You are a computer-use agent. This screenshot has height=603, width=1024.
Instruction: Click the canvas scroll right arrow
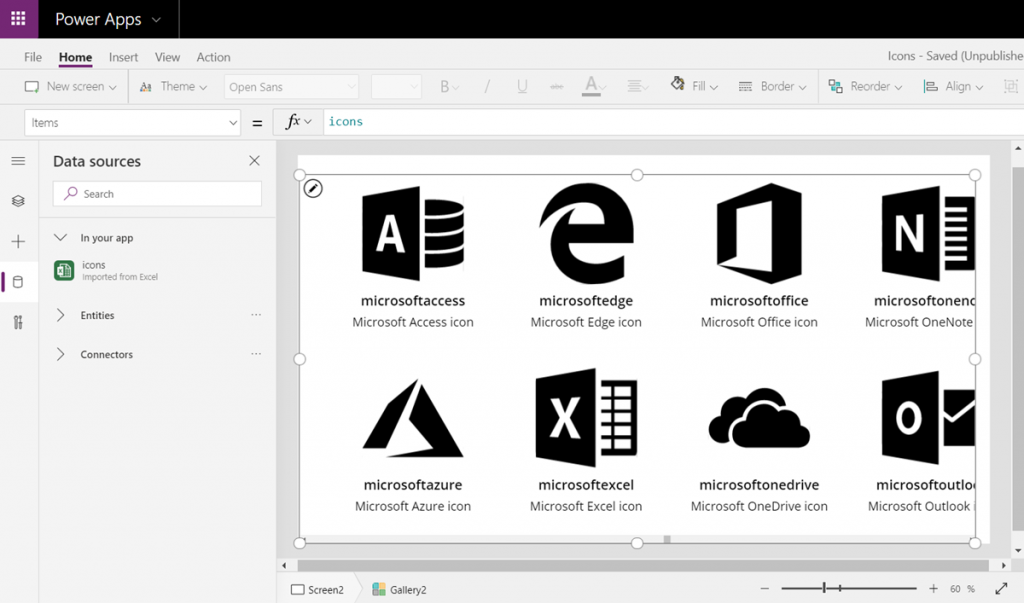[x=1004, y=565]
